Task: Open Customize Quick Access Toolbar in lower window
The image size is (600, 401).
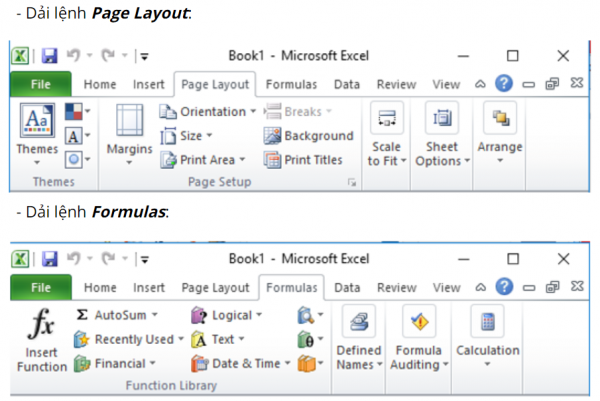Action: (145, 260)
